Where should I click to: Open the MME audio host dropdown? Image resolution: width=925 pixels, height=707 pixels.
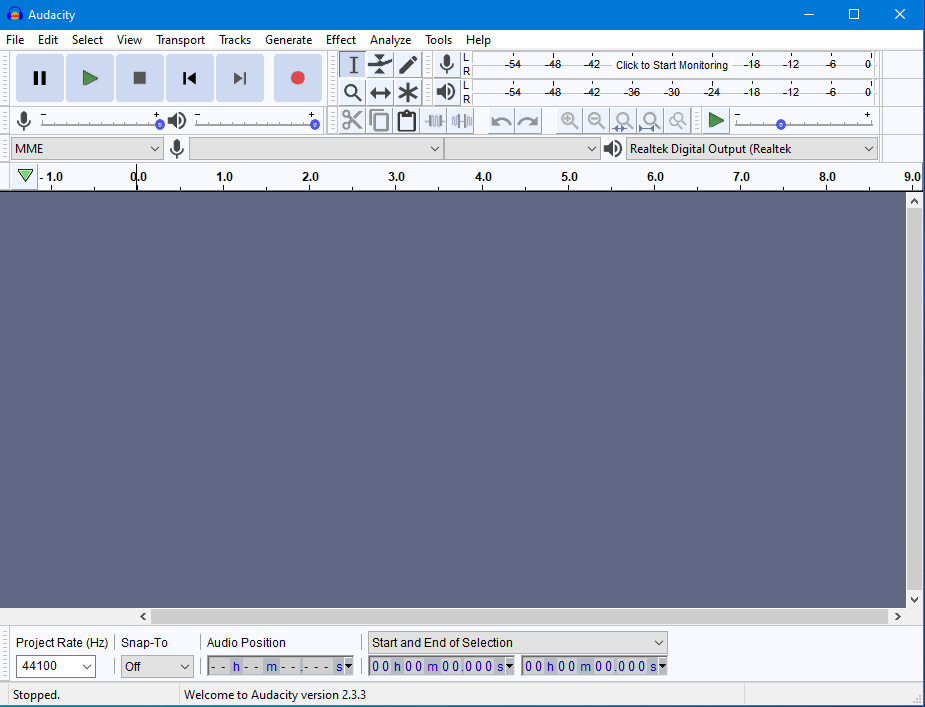[x=87, y=149]
